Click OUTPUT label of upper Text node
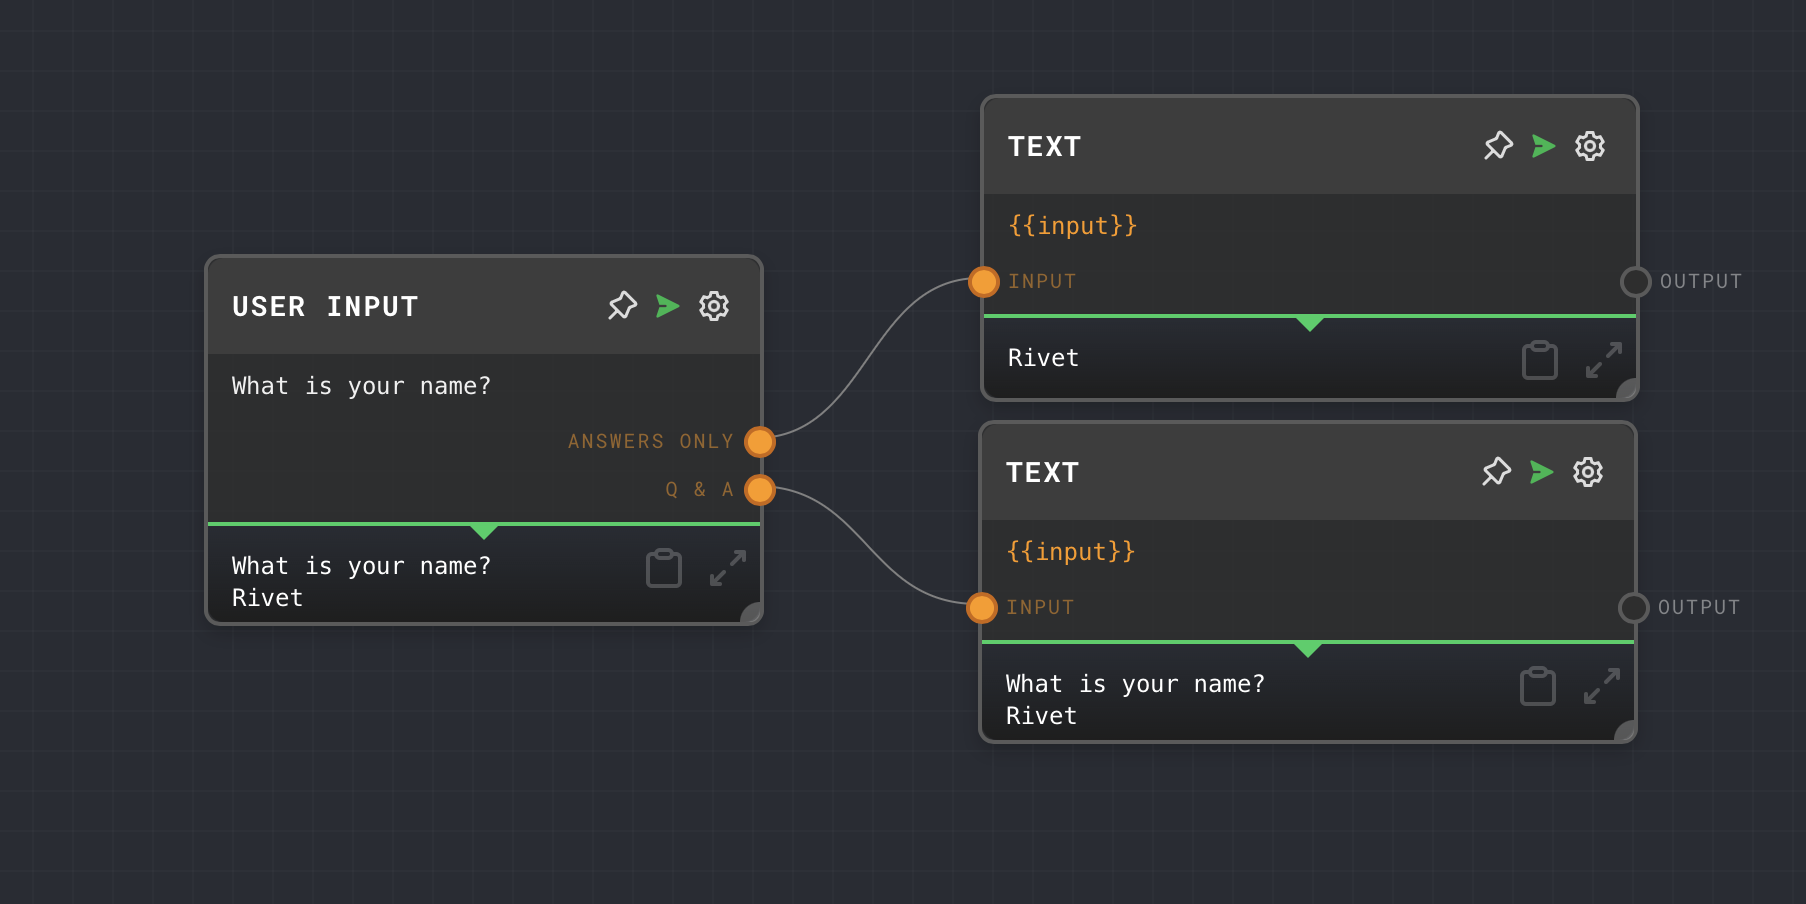Image resolution: width=1806 pixels, height=904 pixels. (x=1701, y=282)
